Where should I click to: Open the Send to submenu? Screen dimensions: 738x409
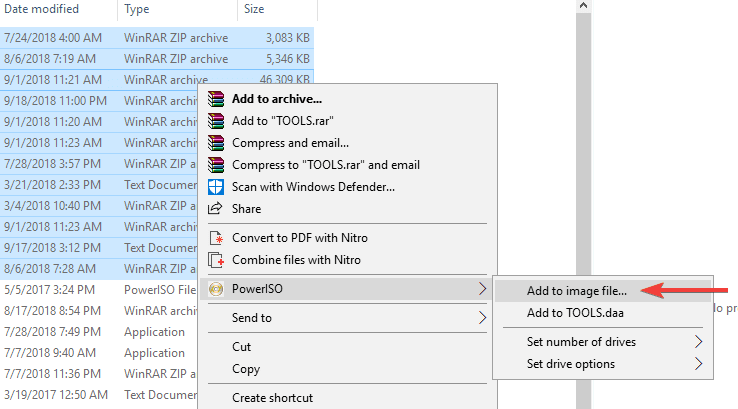pos(347,318)
